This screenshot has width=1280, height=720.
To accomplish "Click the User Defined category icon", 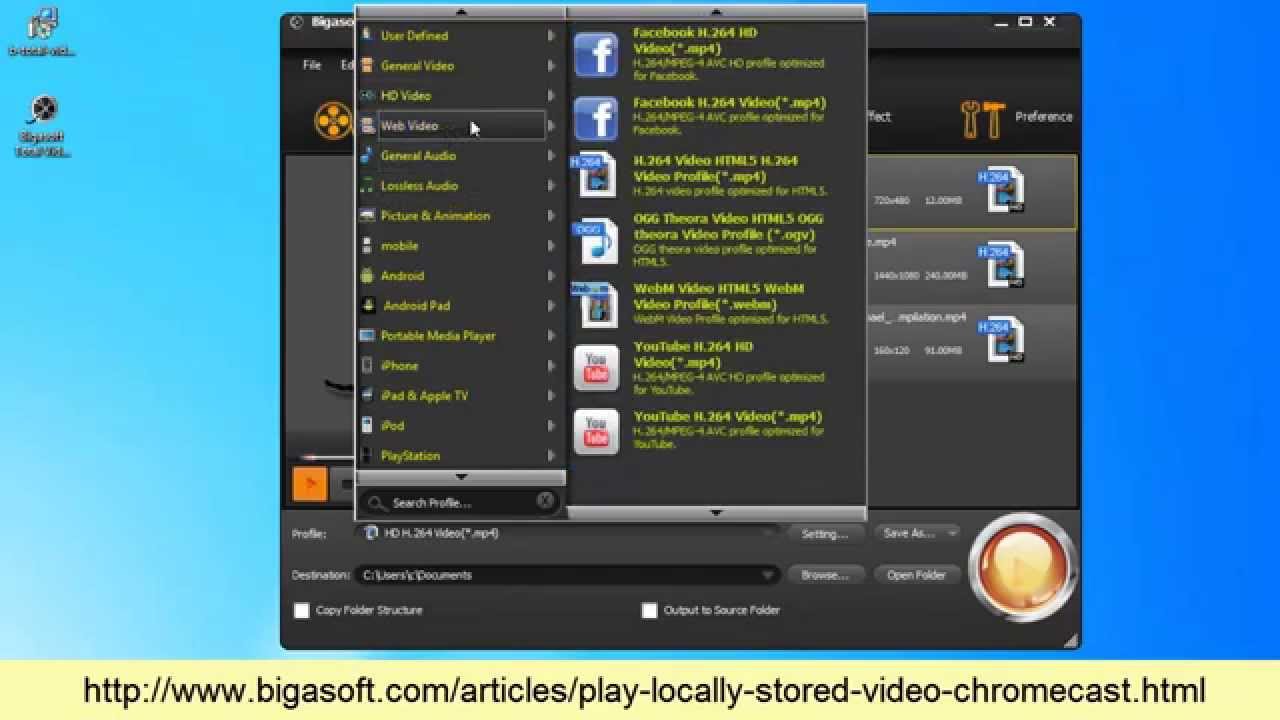I will [367, 36].
